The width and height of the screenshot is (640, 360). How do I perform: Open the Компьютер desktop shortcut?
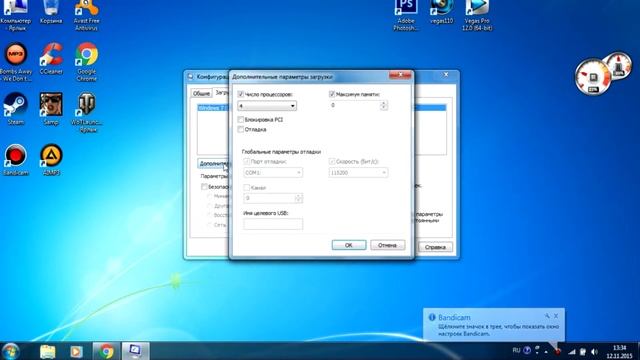tap(16, 16)
